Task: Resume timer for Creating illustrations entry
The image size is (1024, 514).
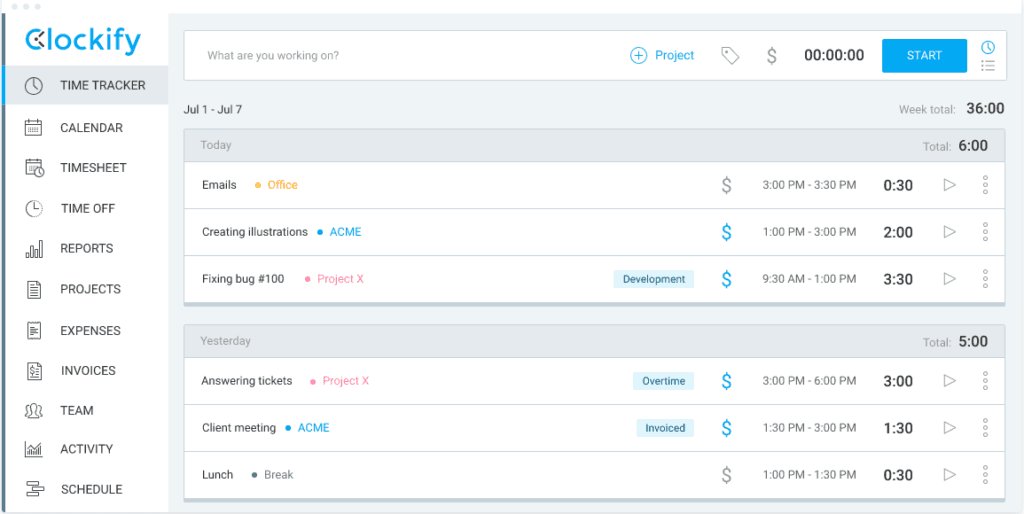Action: (x=950, y=232)
